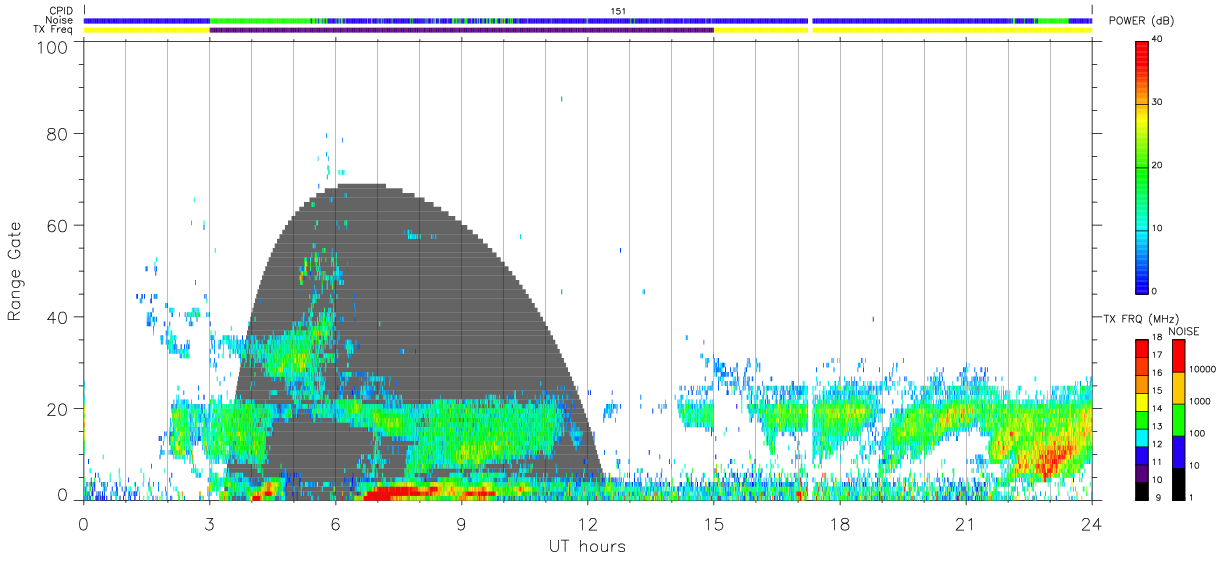Image resolution: width=1228 pixels, height=567 pixels.
Task: Click the 1000 noise legend value
Action: [1200, 402]
